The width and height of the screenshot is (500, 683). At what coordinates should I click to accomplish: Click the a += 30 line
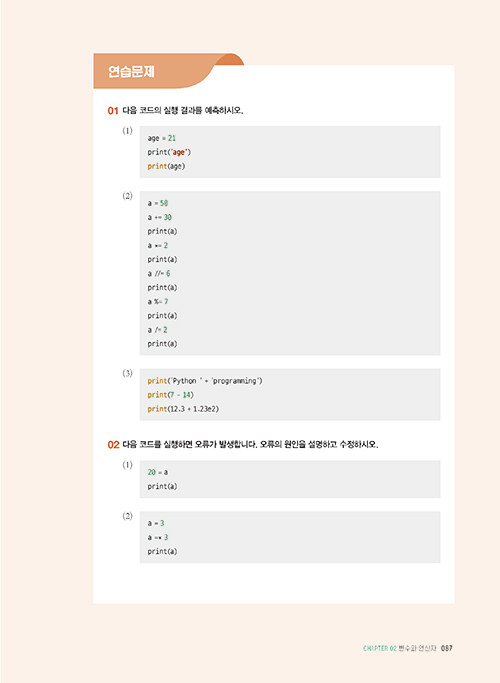[159, 217]
